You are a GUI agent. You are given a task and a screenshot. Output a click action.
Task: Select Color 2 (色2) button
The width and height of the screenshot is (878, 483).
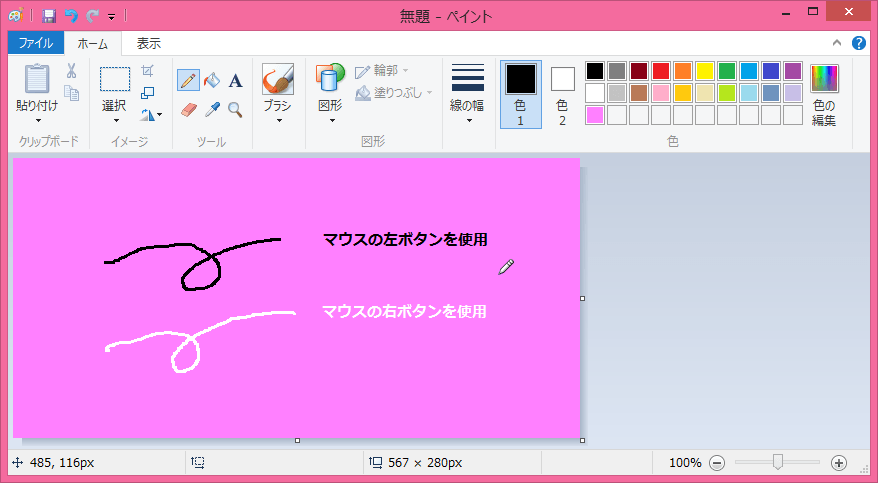click(x=562, y=94)
